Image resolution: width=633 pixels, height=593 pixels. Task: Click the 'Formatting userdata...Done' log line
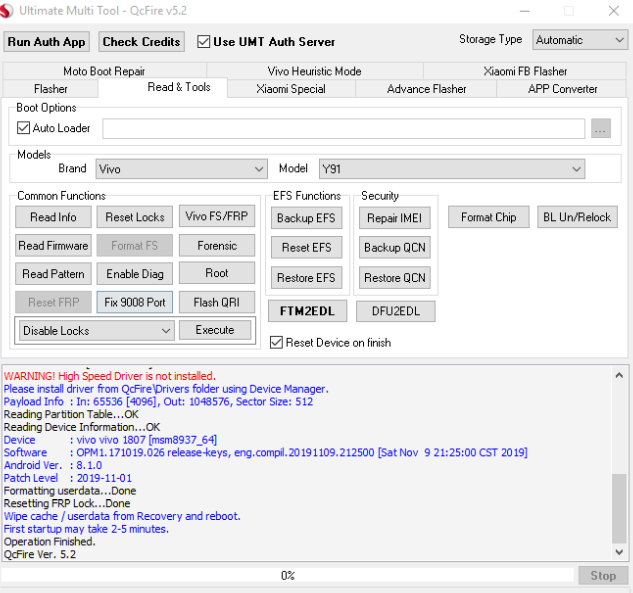tap(70, 491)
